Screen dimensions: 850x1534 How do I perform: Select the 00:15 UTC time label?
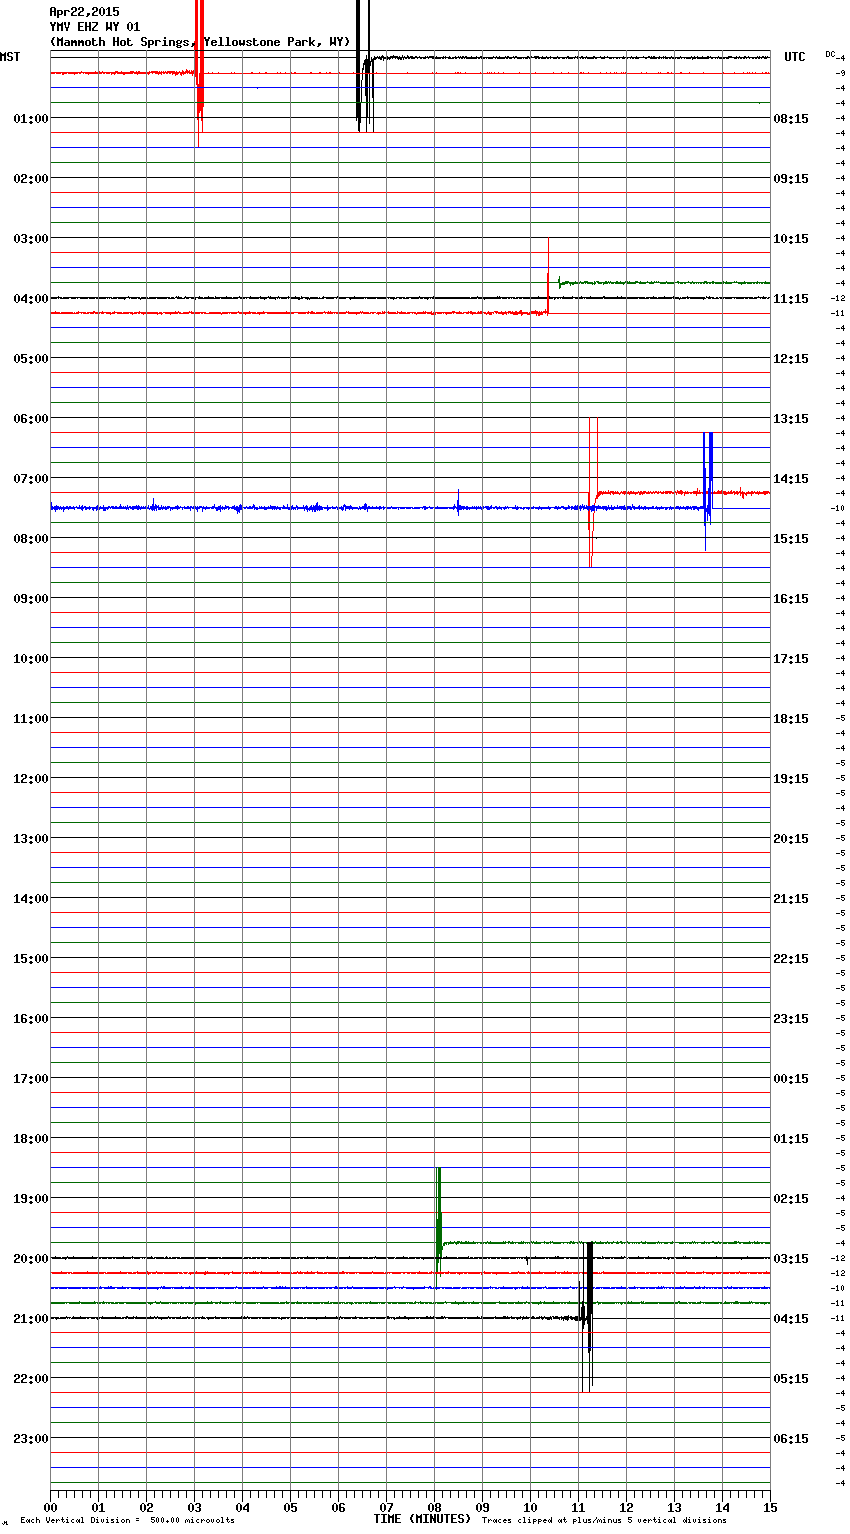click(x=791, y=1079)
